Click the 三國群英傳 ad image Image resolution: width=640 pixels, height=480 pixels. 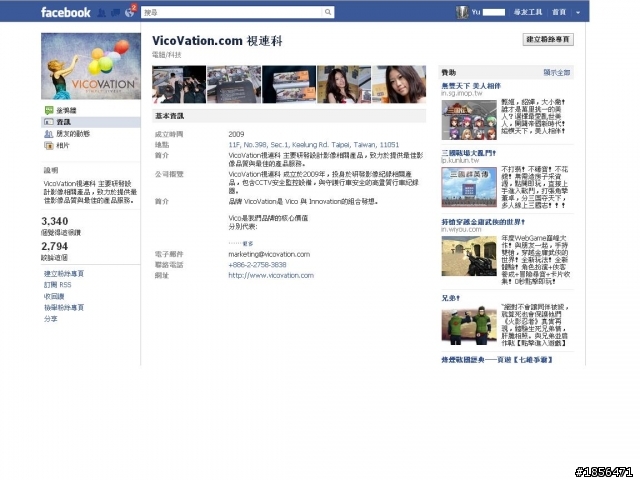pyautogui.click(x=469, y=187)
